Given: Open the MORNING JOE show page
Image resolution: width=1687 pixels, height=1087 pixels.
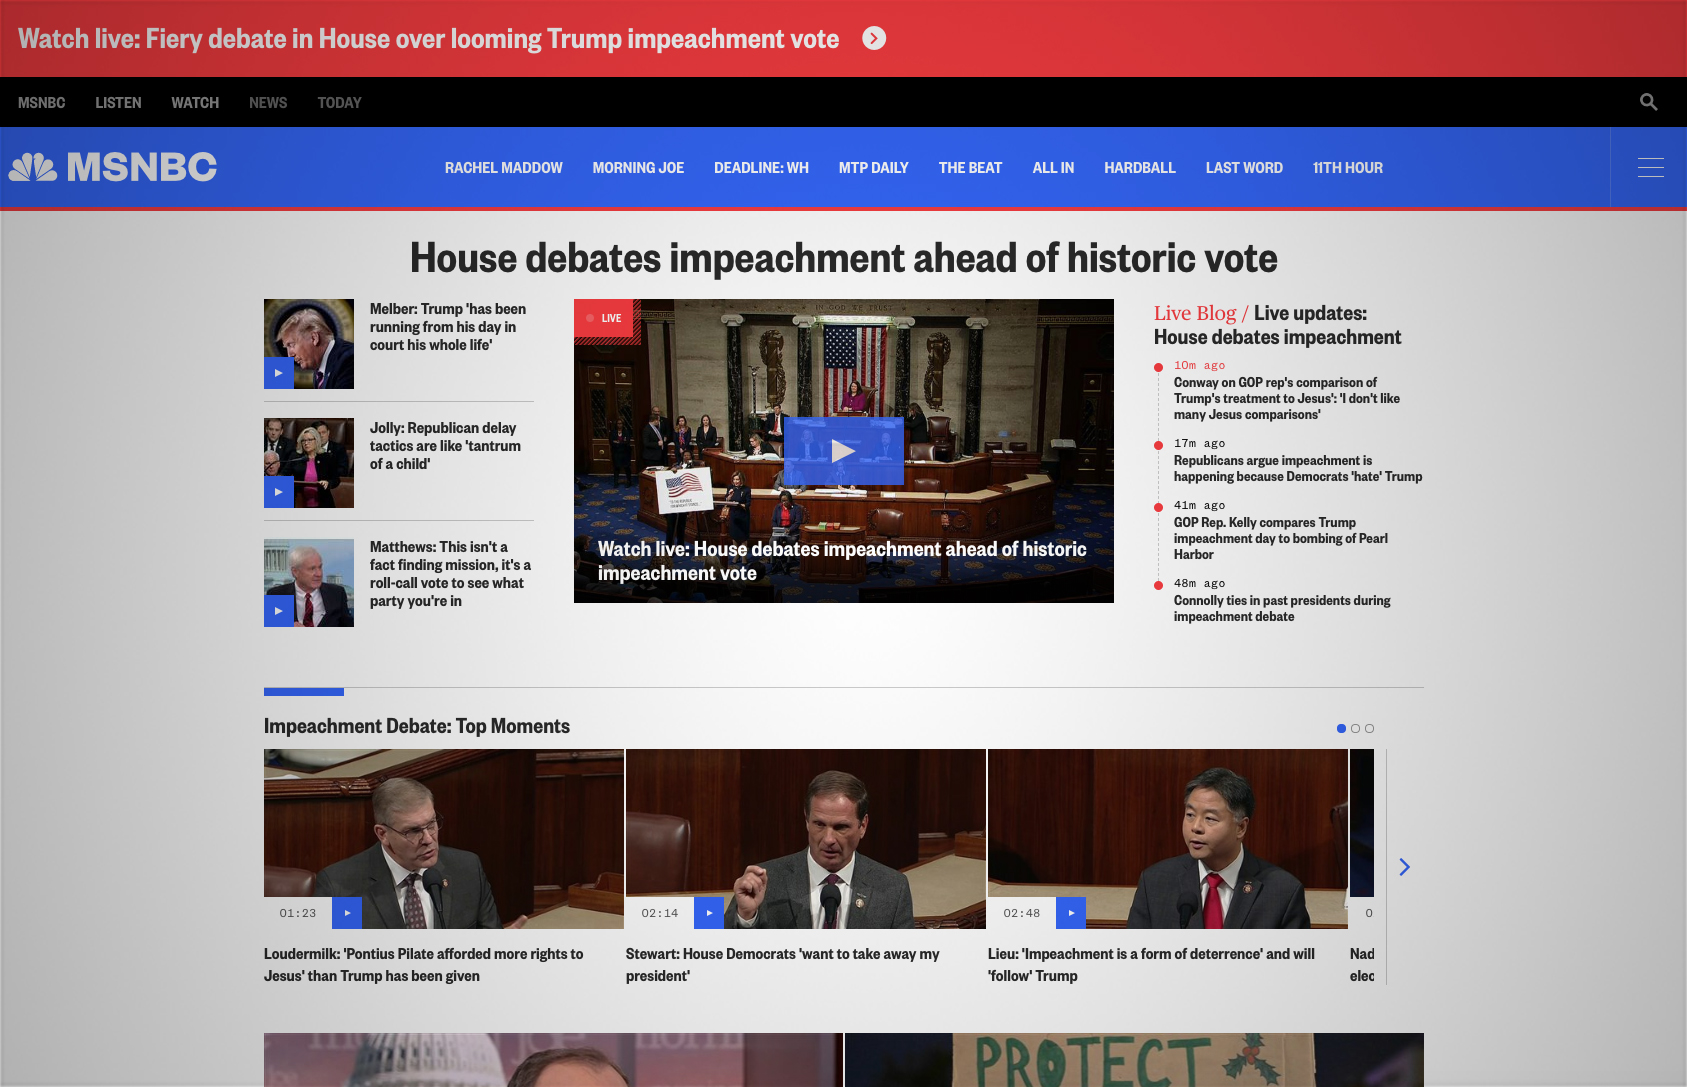Looking at the screenshot, I should tap(638, 168).
